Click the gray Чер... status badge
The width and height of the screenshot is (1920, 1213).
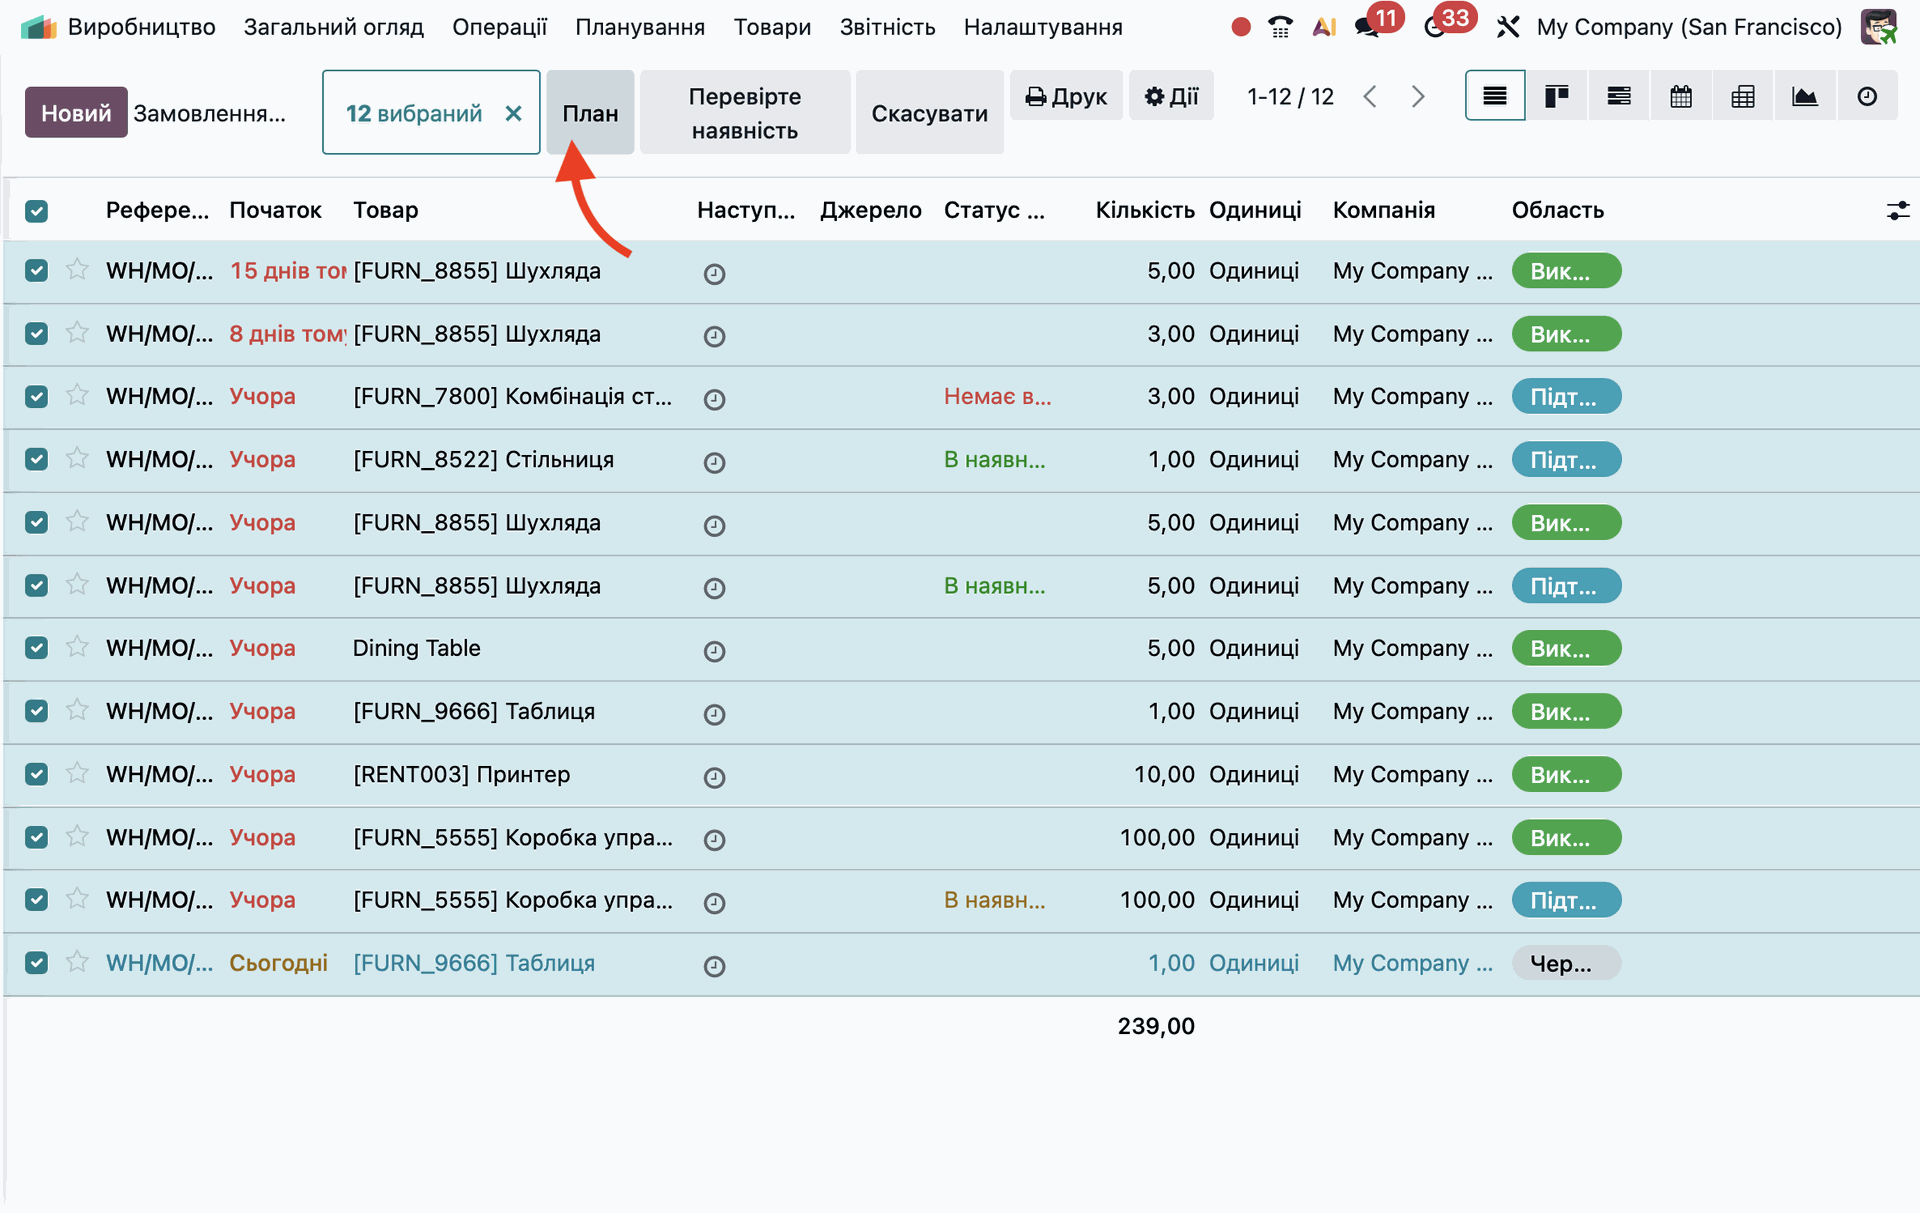pyautogui.click(x=1565, y=963)
